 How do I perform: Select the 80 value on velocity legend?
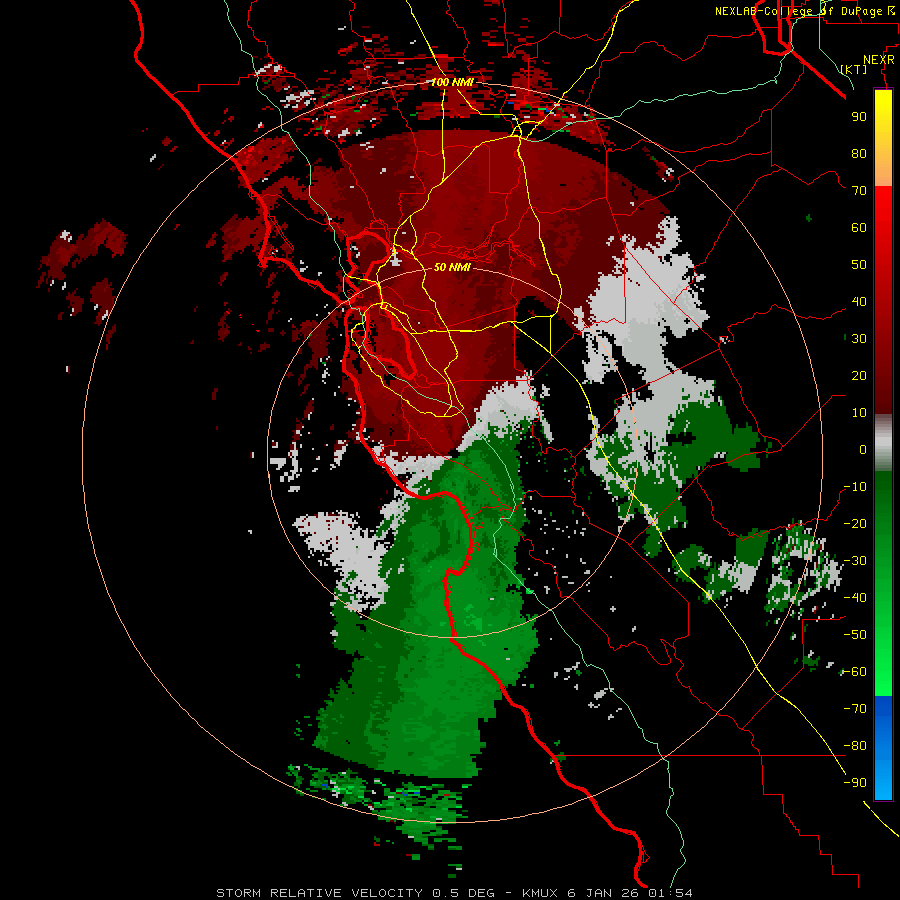859,153
